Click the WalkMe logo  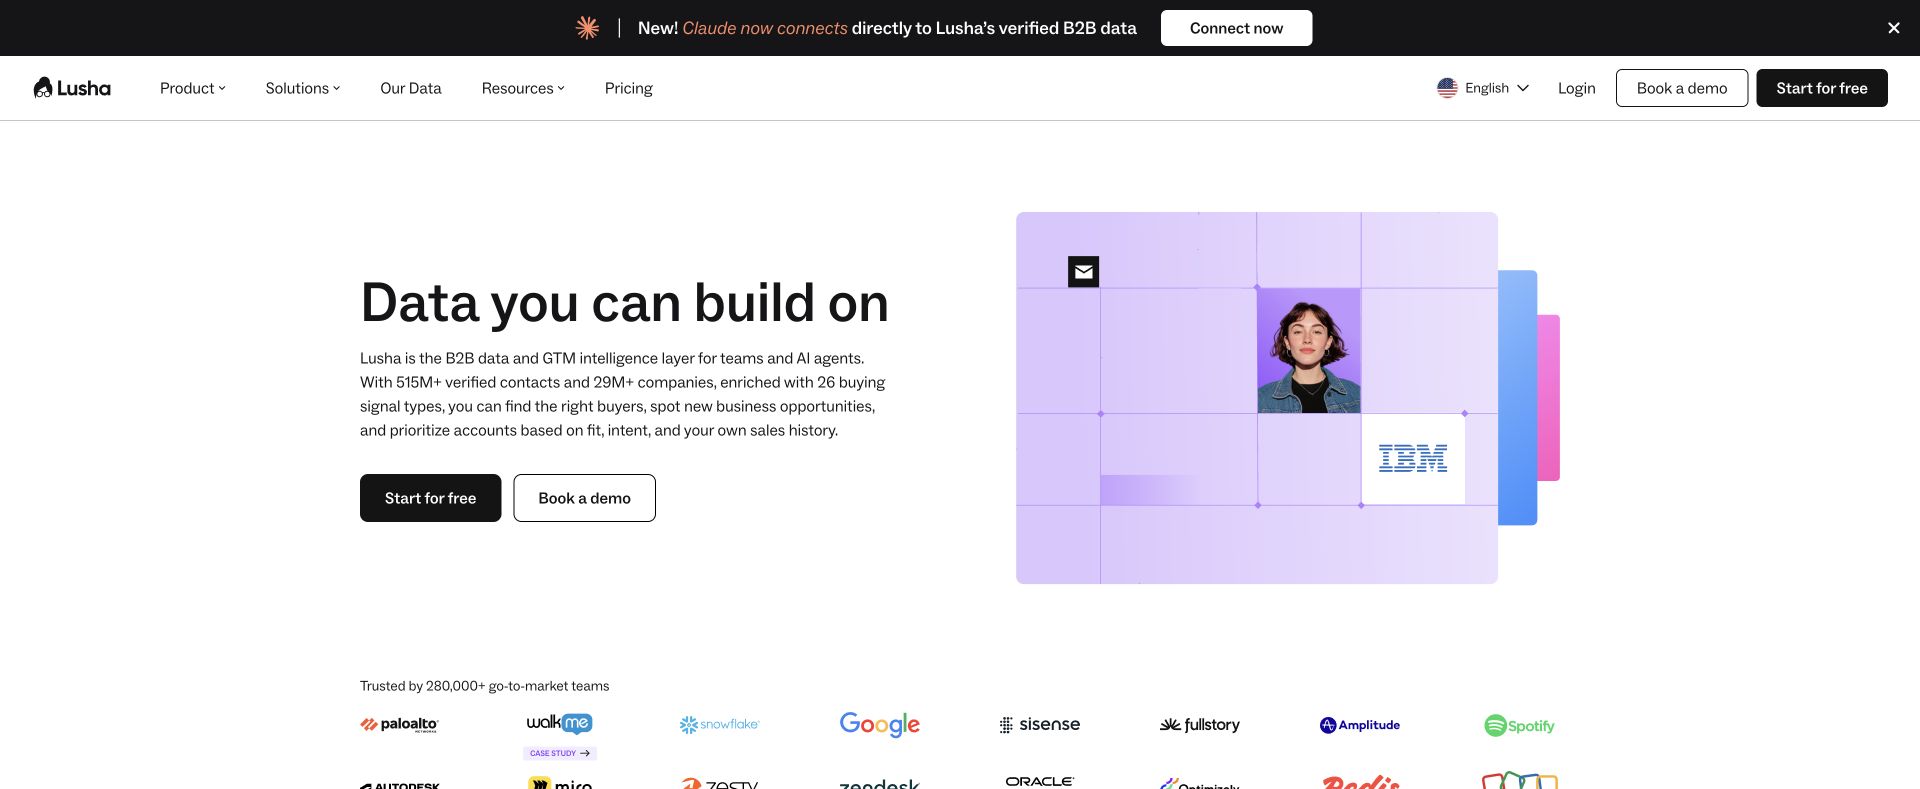pyautogui.click(x=560, y=723)
